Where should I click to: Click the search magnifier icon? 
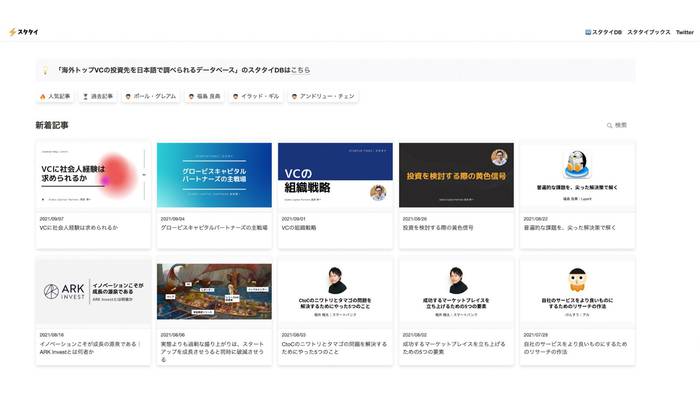pos(609,125)
